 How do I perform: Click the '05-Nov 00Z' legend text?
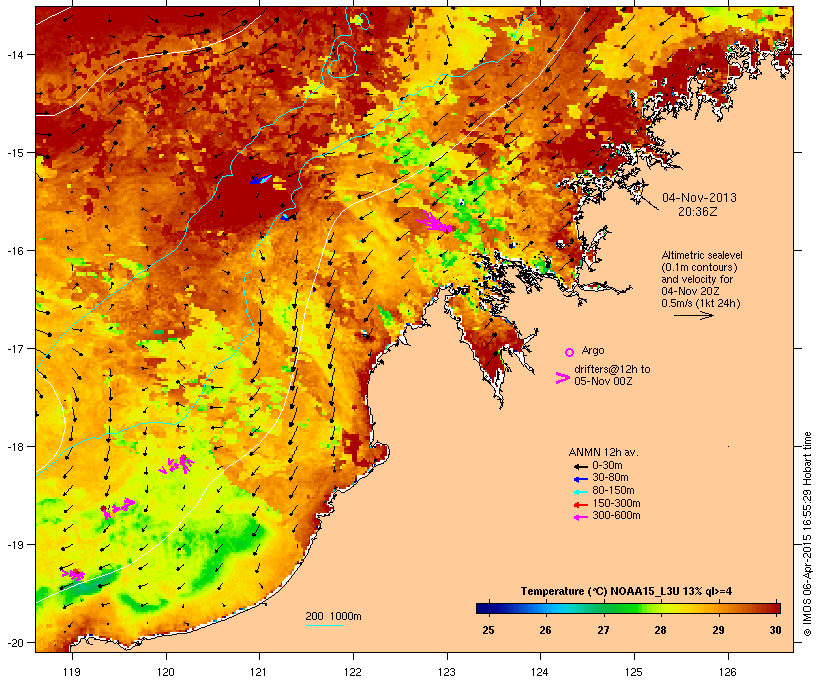[603, 381]
